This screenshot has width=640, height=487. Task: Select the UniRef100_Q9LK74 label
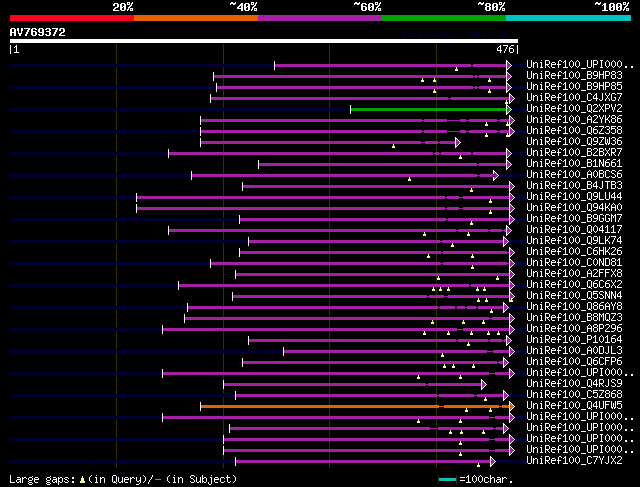pos(574,241)
